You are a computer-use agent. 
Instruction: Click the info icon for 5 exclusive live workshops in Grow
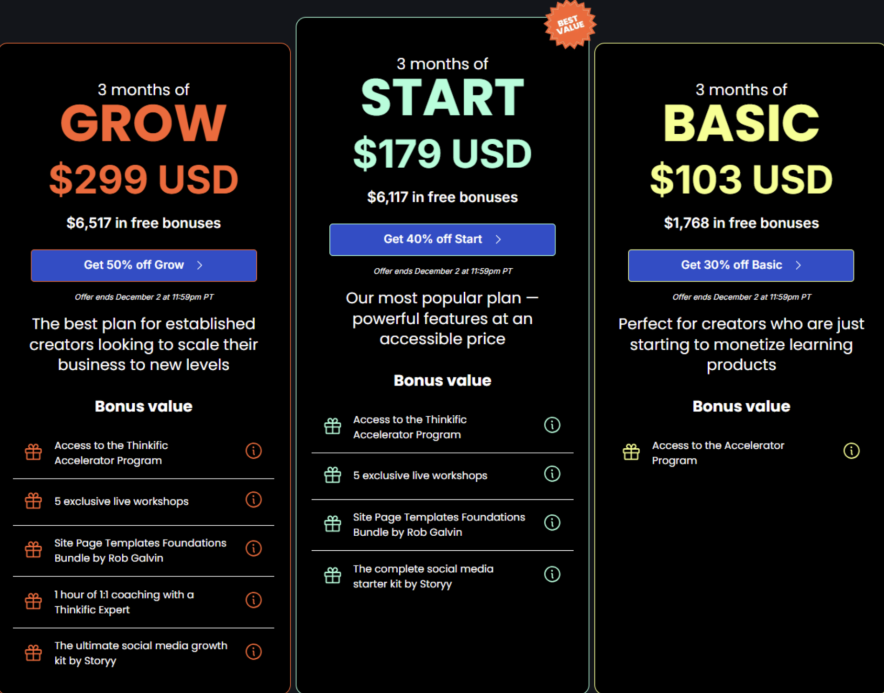253,499
